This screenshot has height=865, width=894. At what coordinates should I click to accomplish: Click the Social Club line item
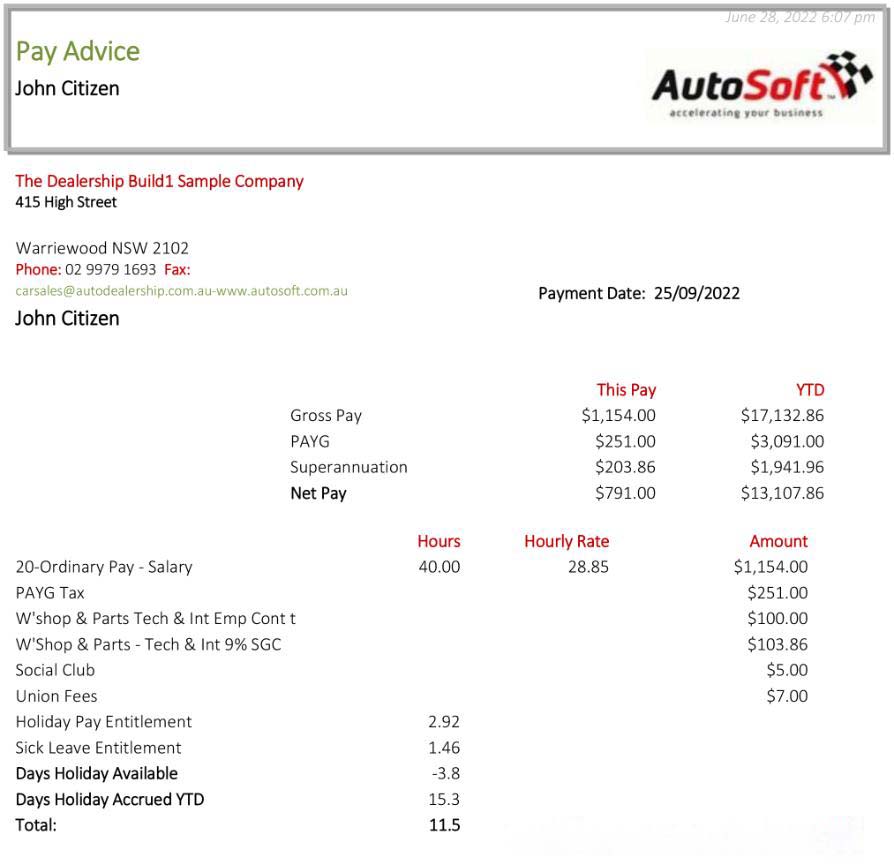click(55, 670)
